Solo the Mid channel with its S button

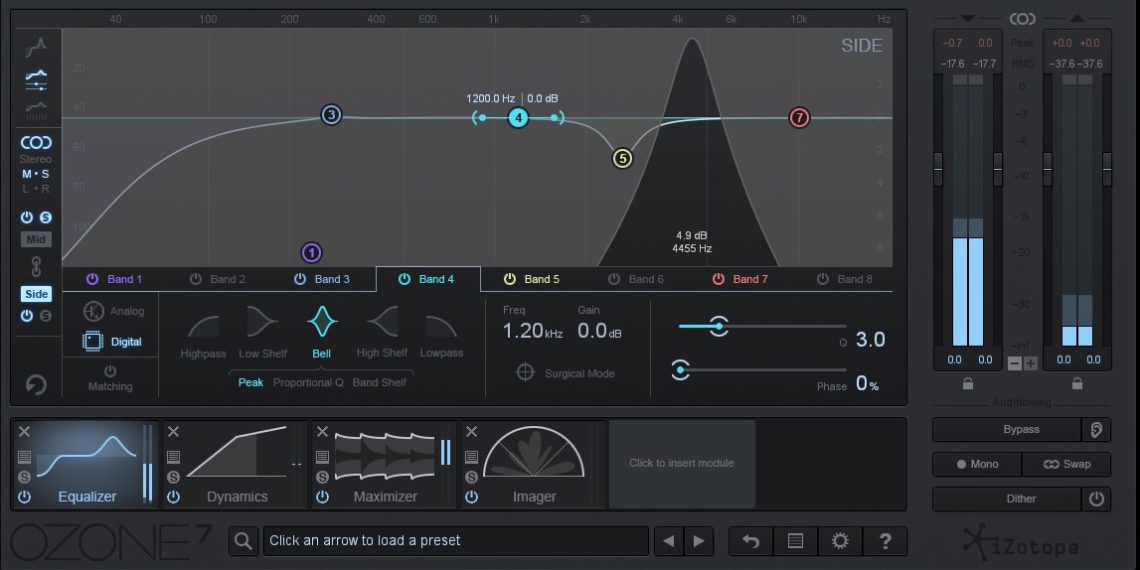(x=45, y=217)
